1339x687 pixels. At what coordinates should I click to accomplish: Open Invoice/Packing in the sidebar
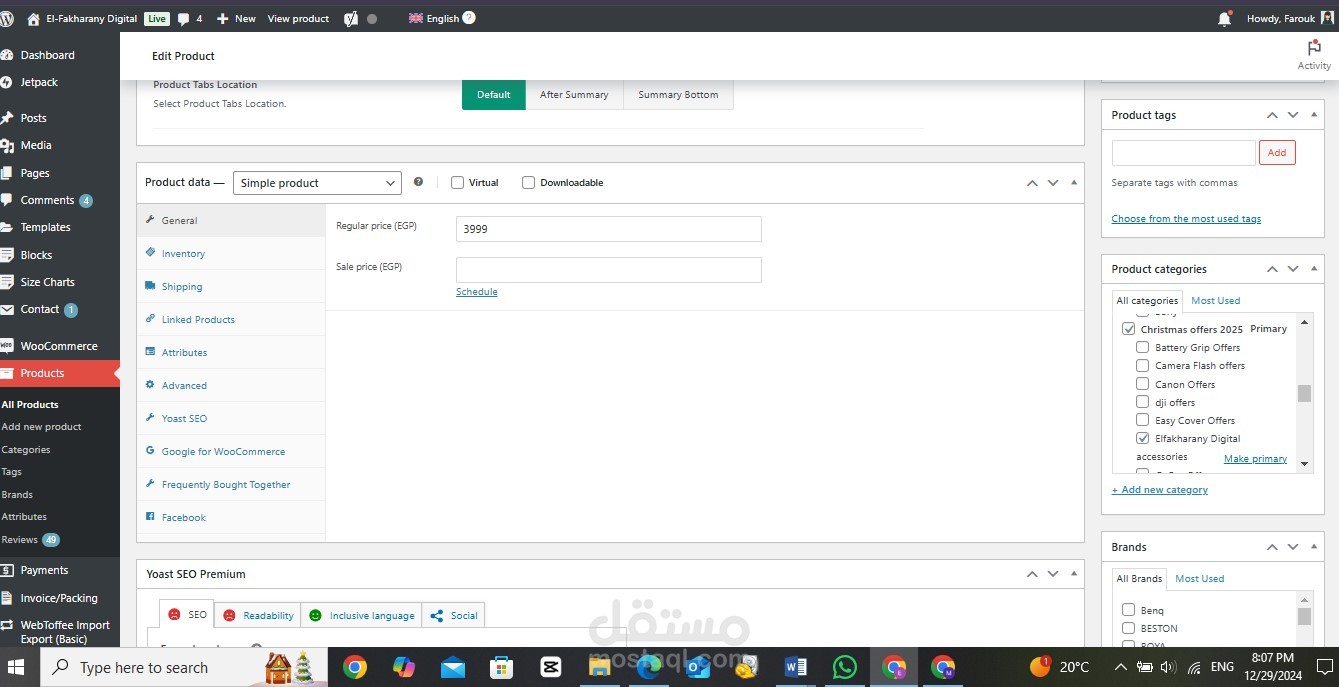coord(60,598)
